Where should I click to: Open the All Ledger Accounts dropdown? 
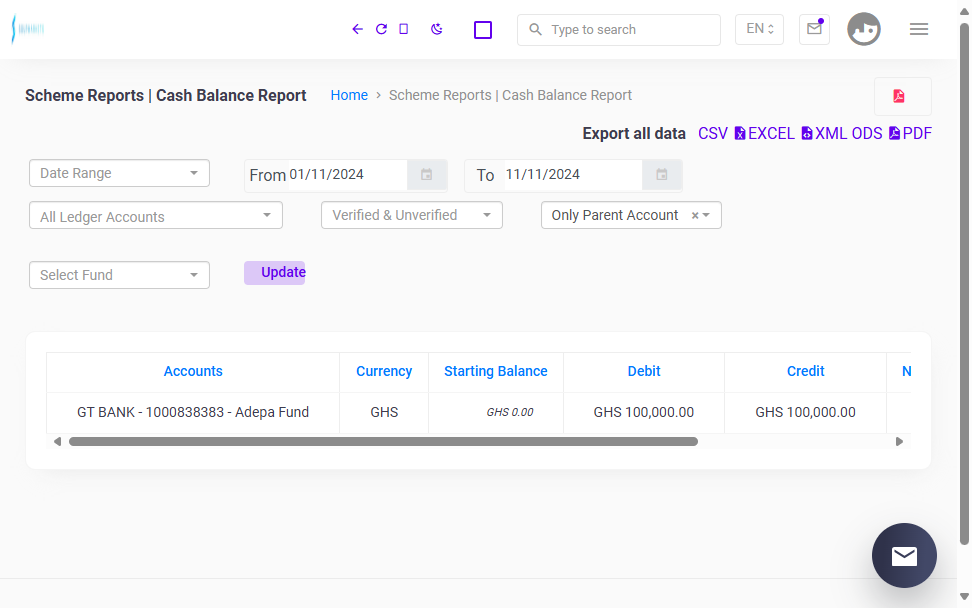tap(156, 215)
